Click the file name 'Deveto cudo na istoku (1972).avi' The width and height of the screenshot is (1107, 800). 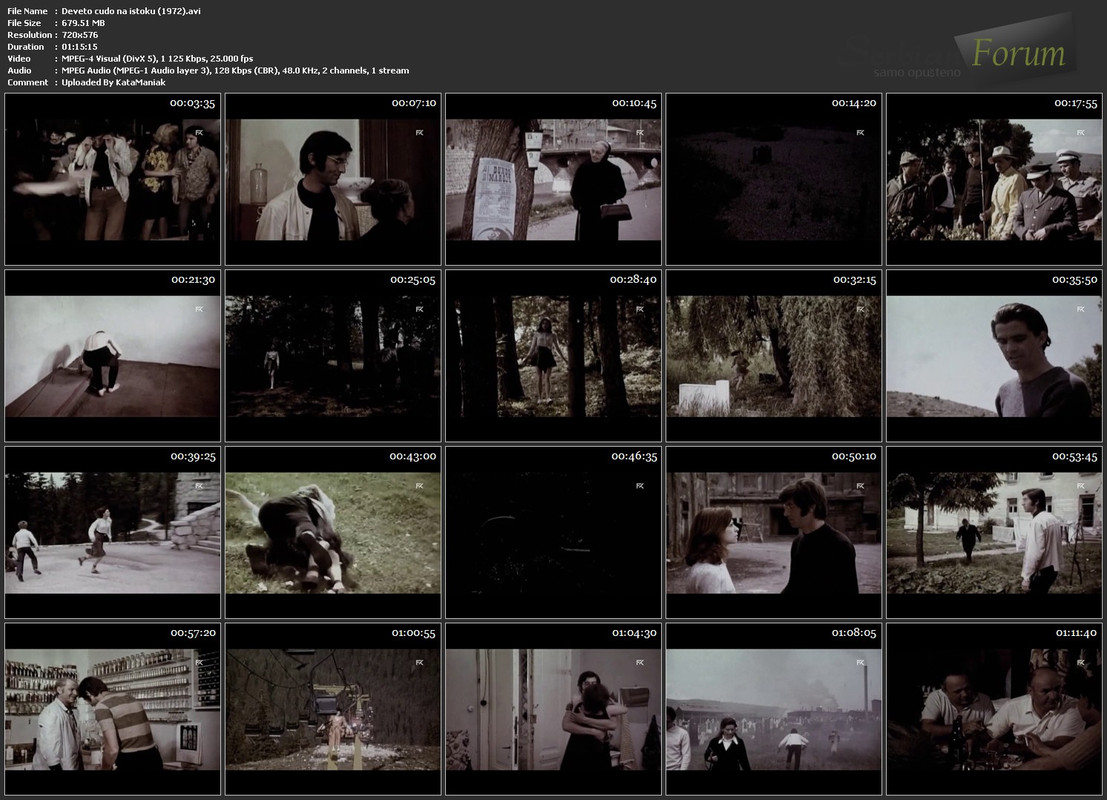point(131,11)
